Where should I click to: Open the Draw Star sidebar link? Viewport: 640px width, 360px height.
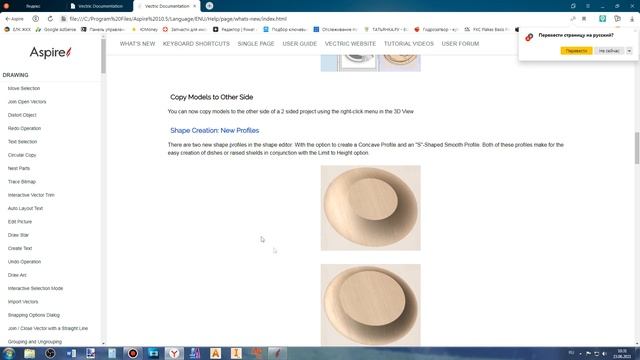pos(18,235)
